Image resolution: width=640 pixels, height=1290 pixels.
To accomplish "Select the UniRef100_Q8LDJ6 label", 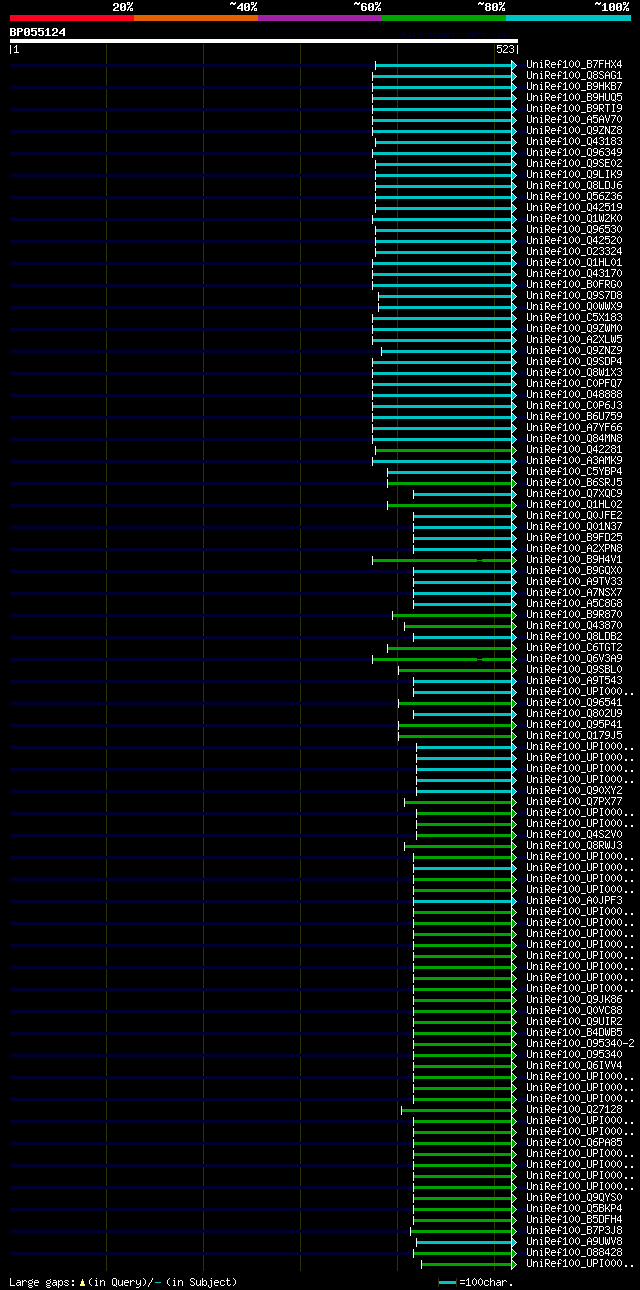I will tap(574, 185).
